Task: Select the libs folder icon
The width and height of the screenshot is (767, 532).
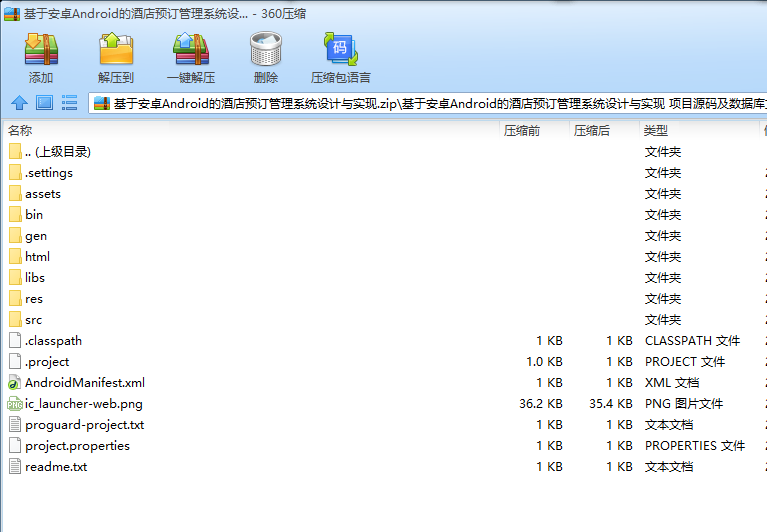Action: point(15,278)
